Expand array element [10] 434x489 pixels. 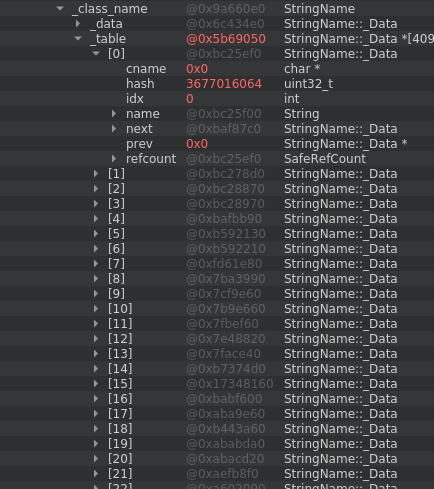tap(96, 309)
